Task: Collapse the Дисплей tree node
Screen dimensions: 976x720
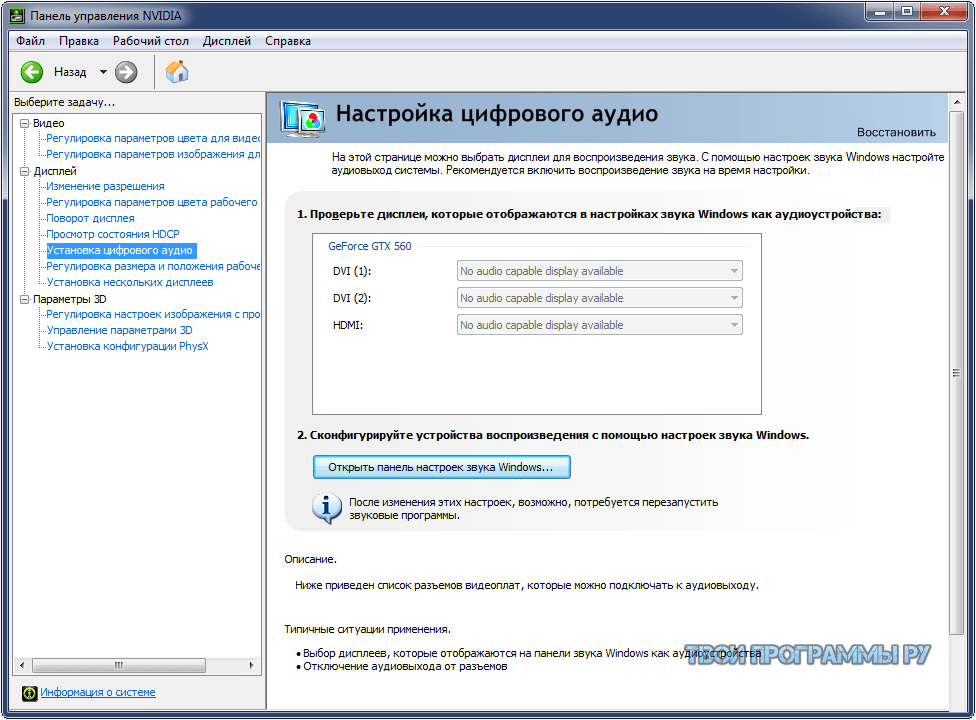Action: [25, 171]
